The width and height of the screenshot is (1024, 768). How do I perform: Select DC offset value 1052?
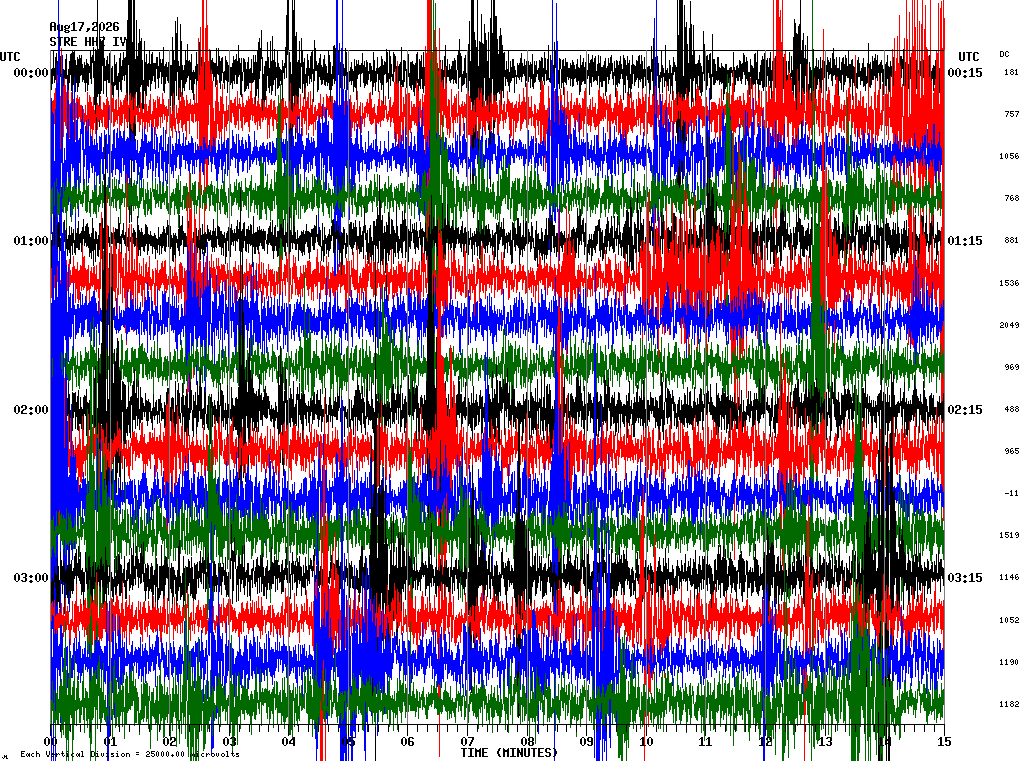pyautogui.click(x=1009, y=620)
